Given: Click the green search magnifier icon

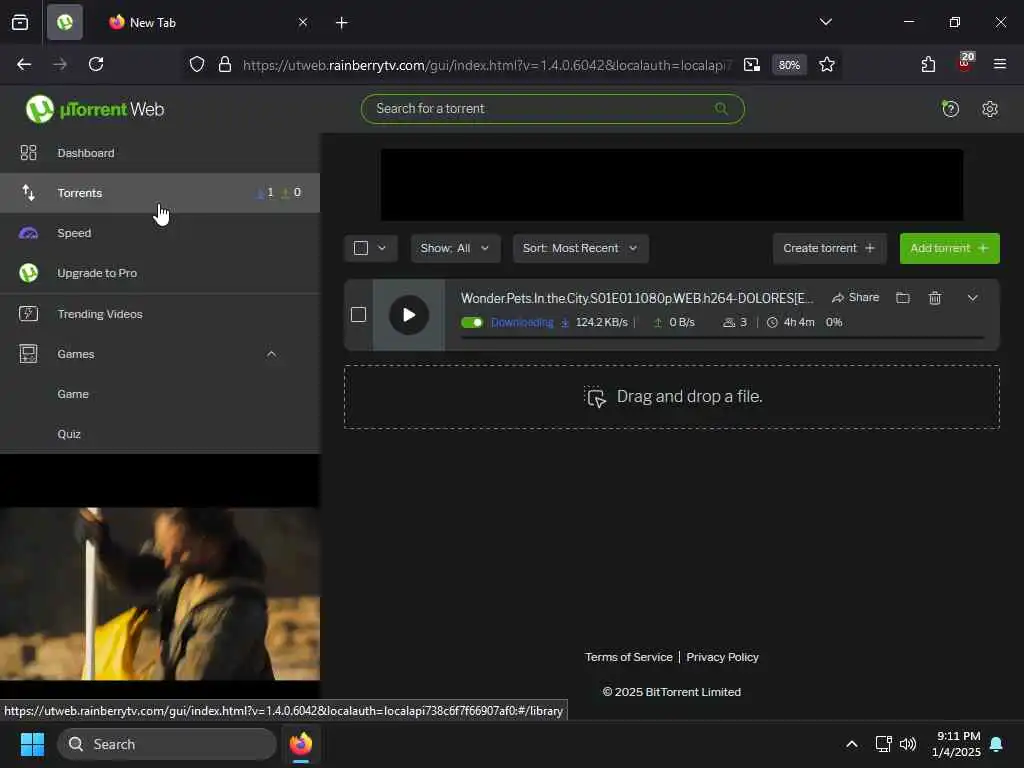Looking at the screenshot, I should 721,108.
